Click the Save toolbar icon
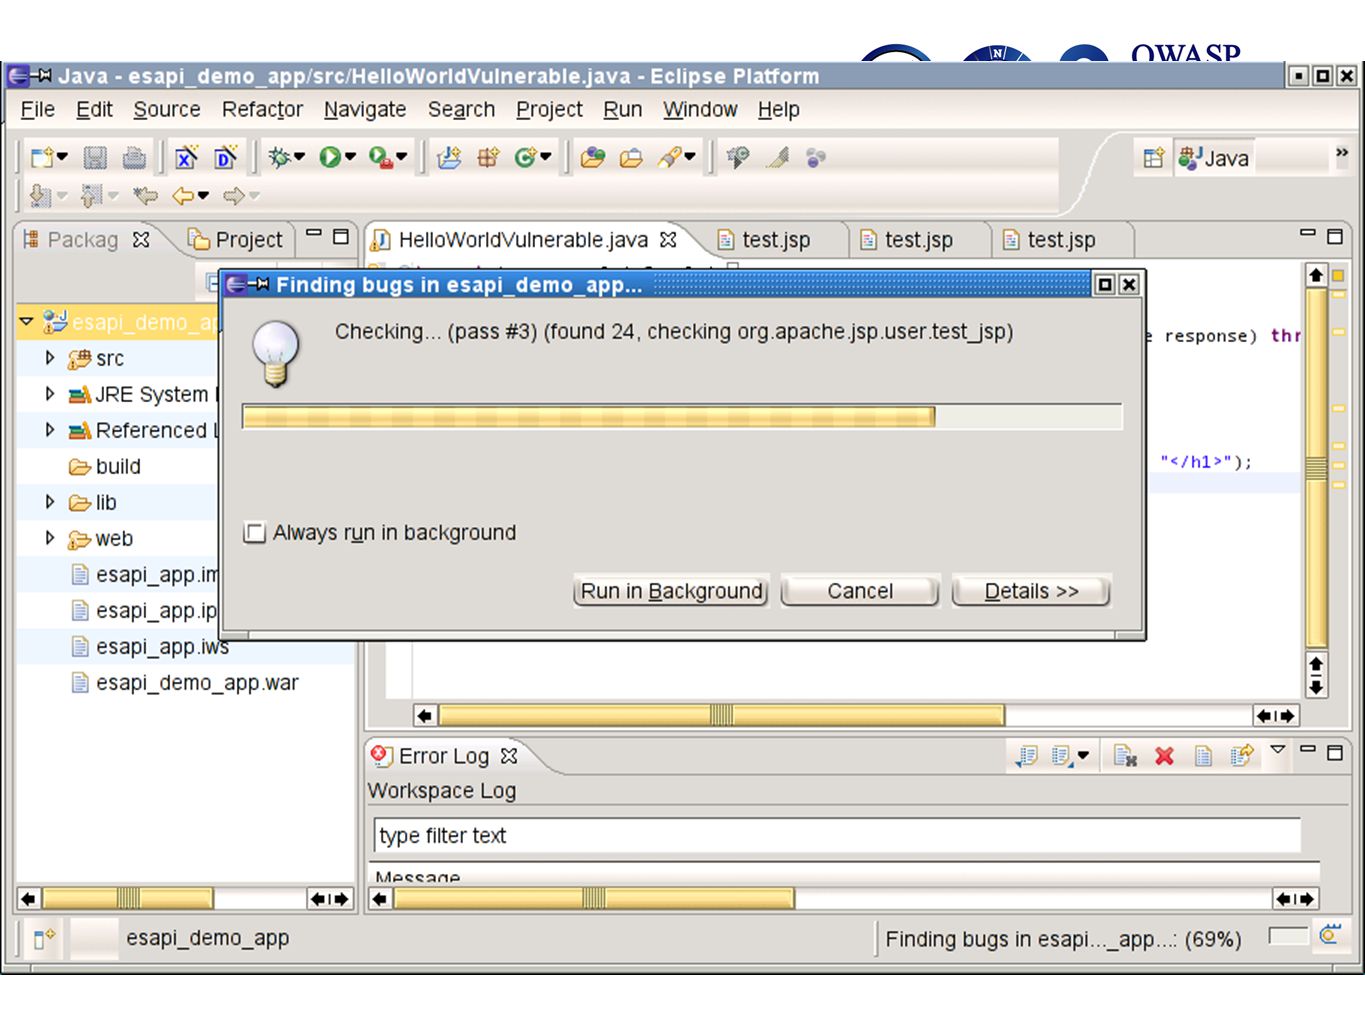 click(x=95, y=157)
